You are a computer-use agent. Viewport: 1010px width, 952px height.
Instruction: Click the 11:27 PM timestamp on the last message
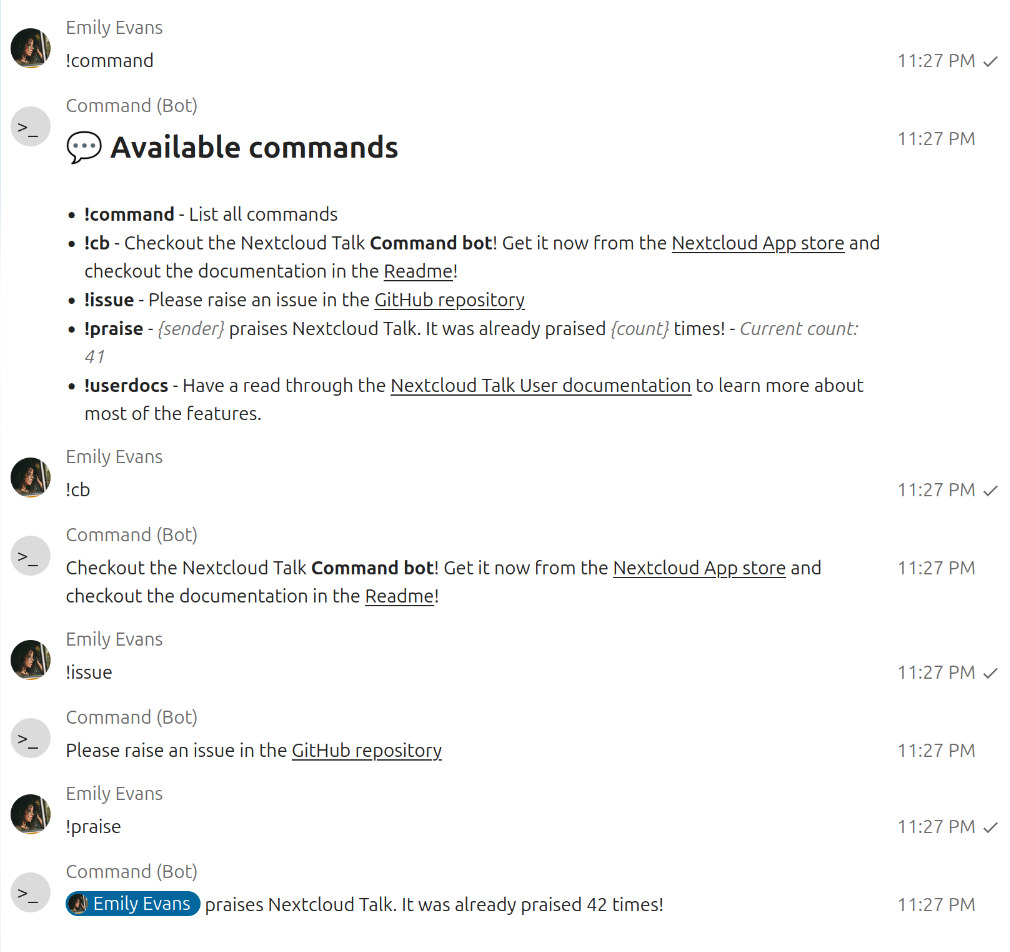tap(936, 904)
